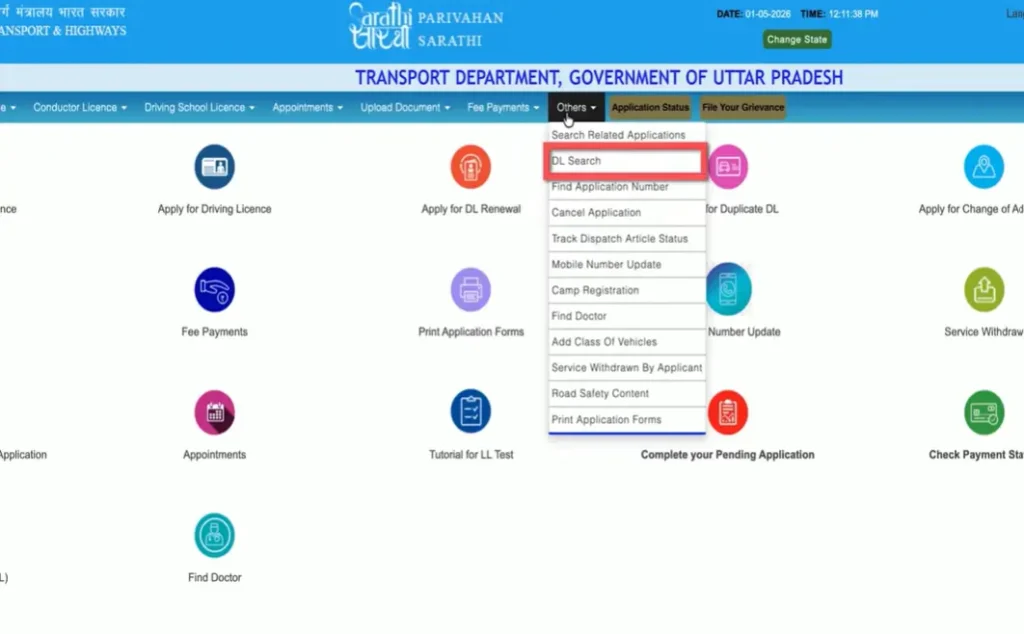
Task: Click the Fee Payments tile label
Action: (x=214, y=332)
